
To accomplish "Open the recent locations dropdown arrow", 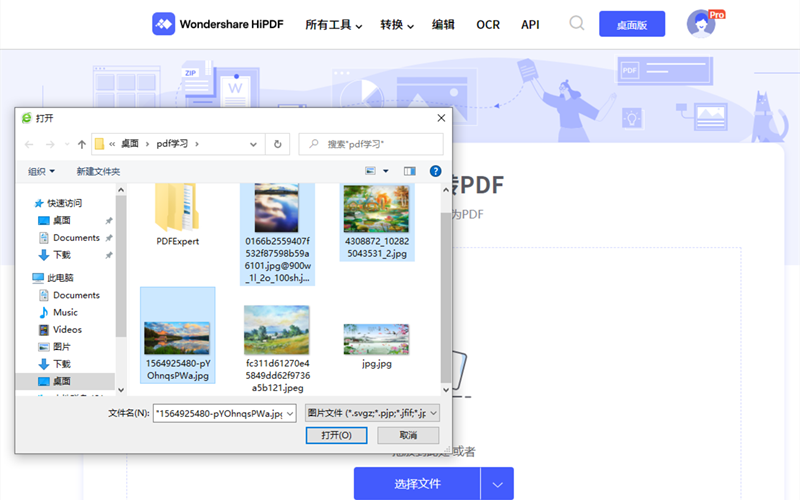I will pyautogui.click(x=67, y=144).
